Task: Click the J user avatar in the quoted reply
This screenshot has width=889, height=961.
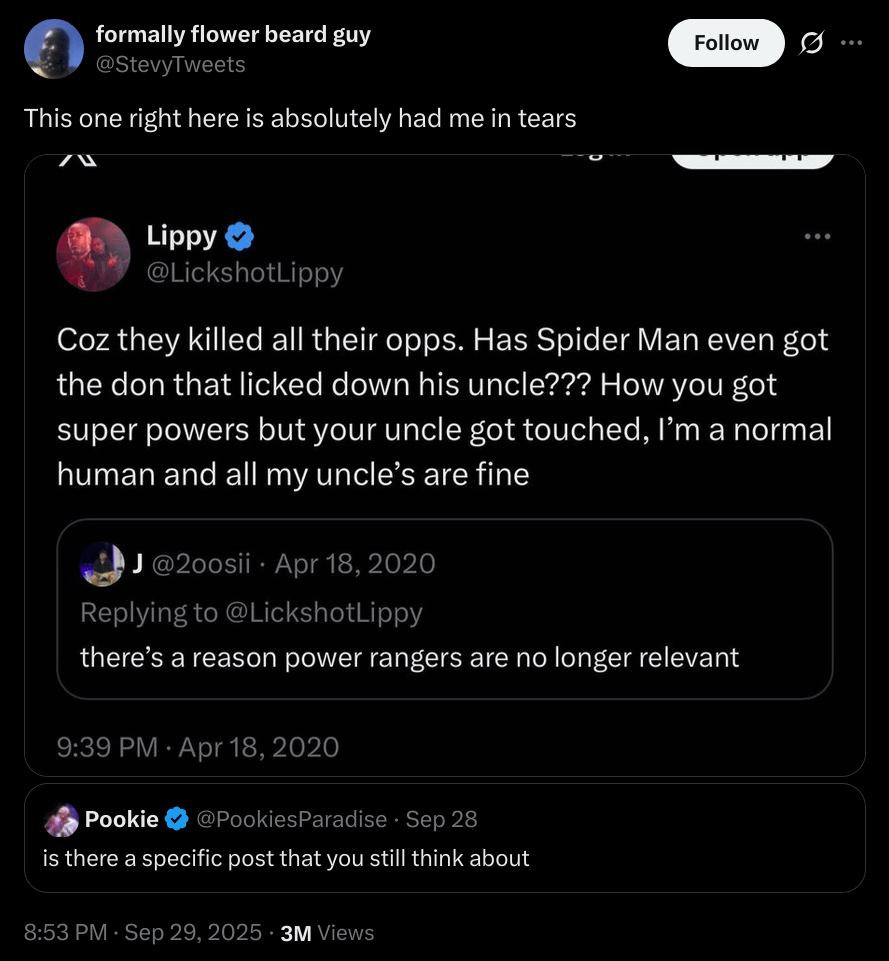Action: [102, 564]
